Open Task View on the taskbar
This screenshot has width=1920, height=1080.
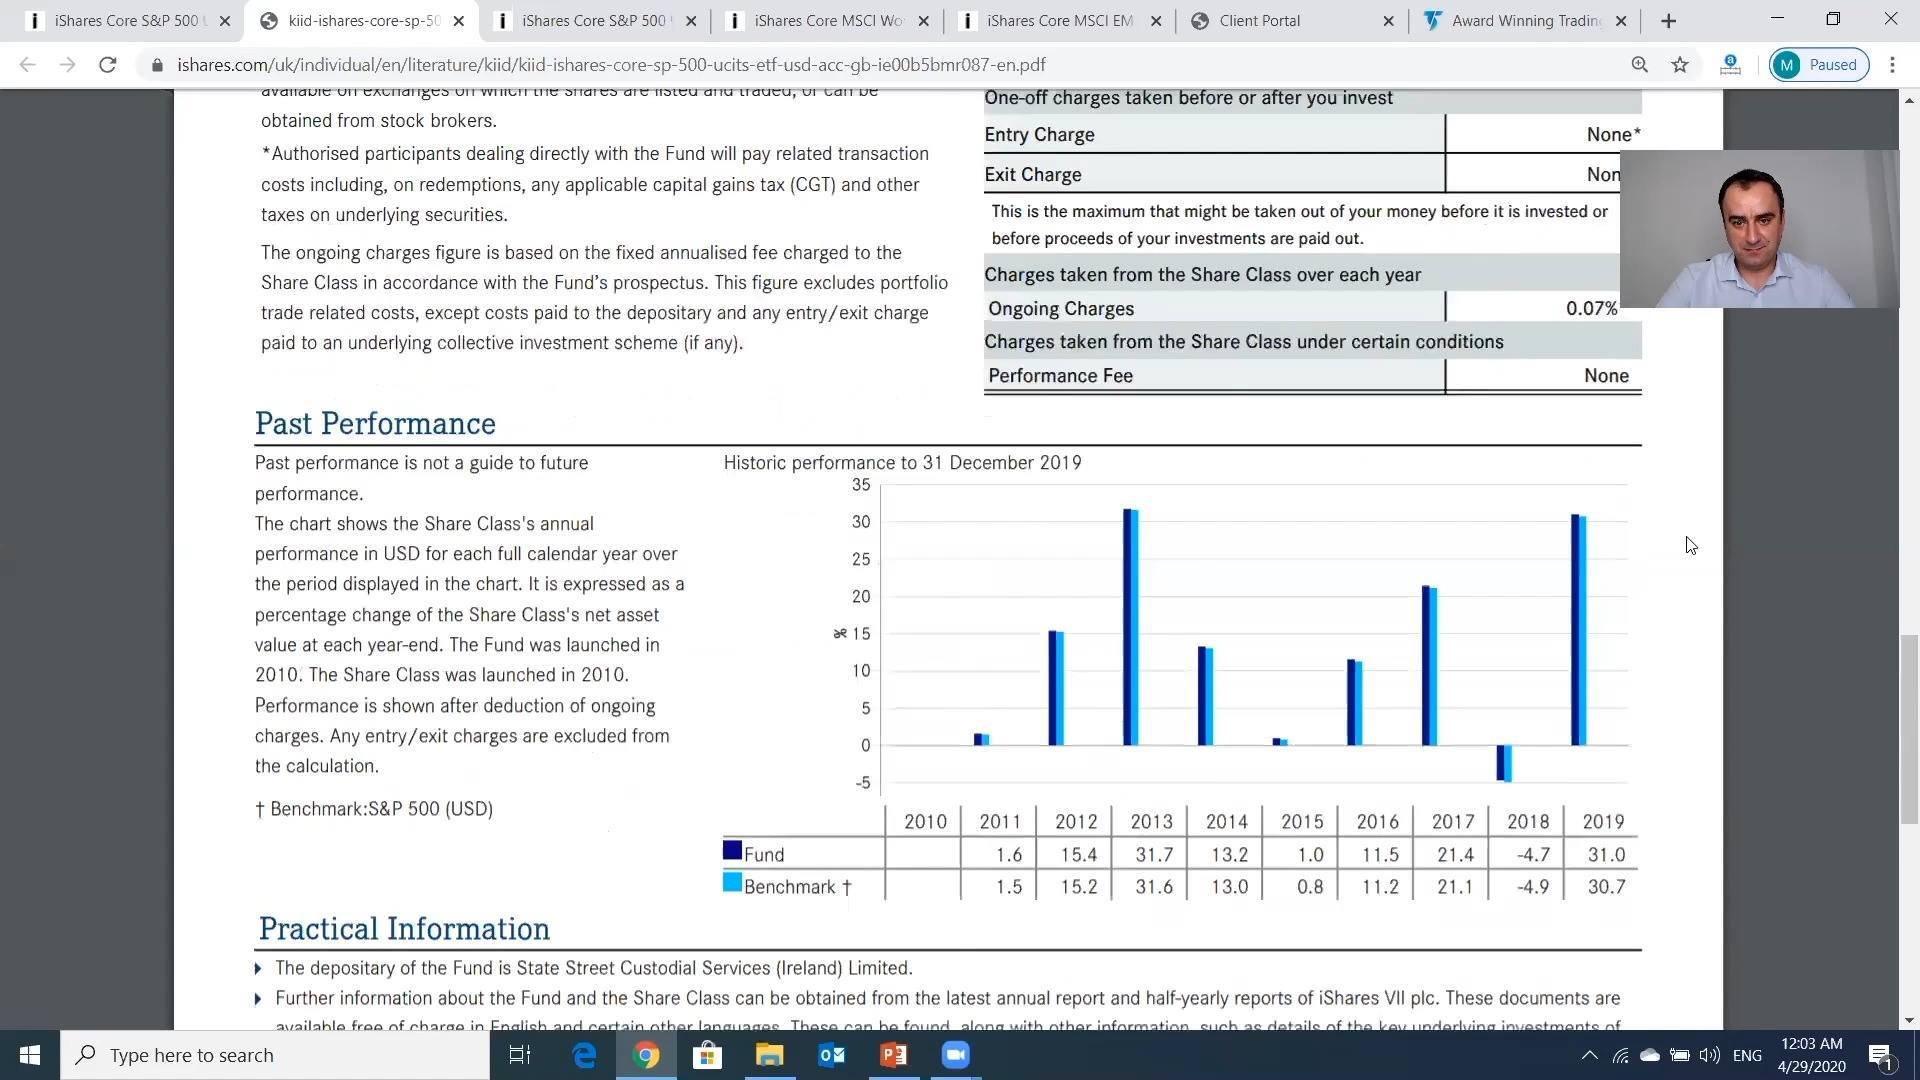(520, 1055)
